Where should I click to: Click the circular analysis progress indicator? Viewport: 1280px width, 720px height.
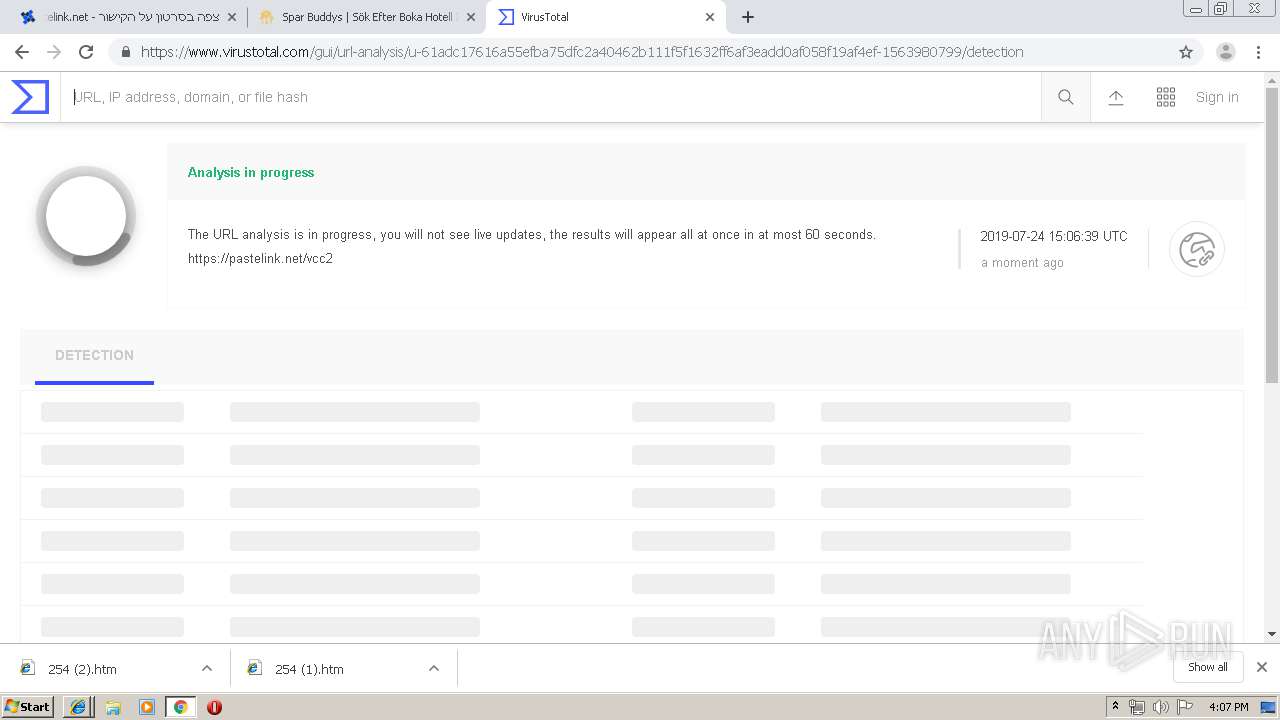pyautogui.click(x=86, y=216)
